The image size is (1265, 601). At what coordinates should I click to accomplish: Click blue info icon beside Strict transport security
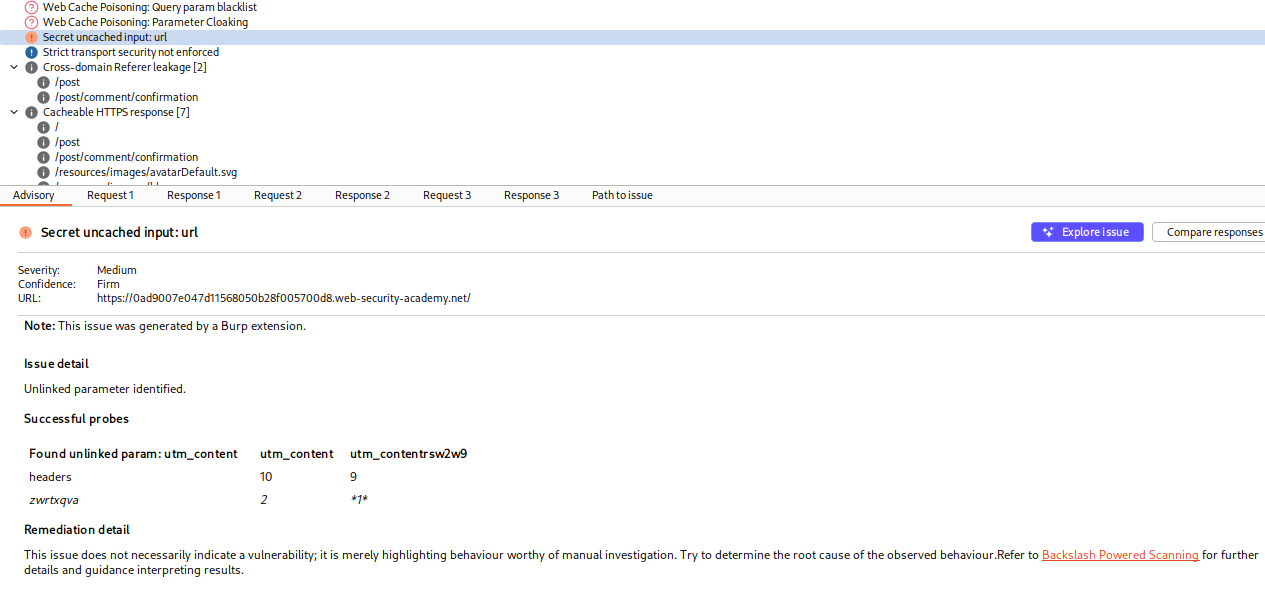pos(32,52)
